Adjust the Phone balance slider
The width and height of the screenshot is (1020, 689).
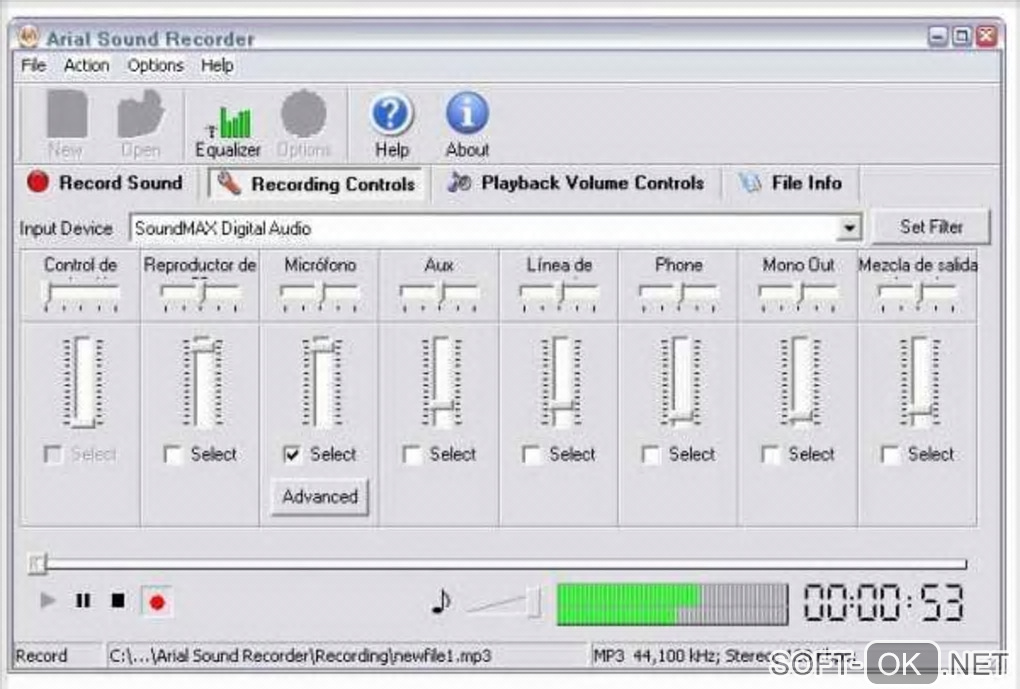(679, 294)
